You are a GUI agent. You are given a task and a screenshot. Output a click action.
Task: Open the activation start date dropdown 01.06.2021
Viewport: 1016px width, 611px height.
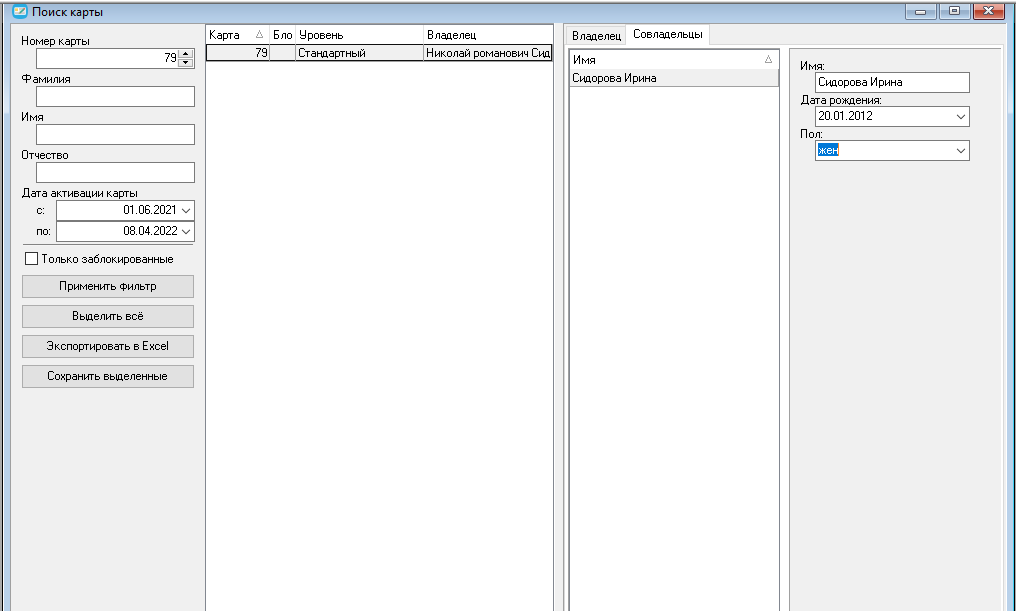pos(186,211)
